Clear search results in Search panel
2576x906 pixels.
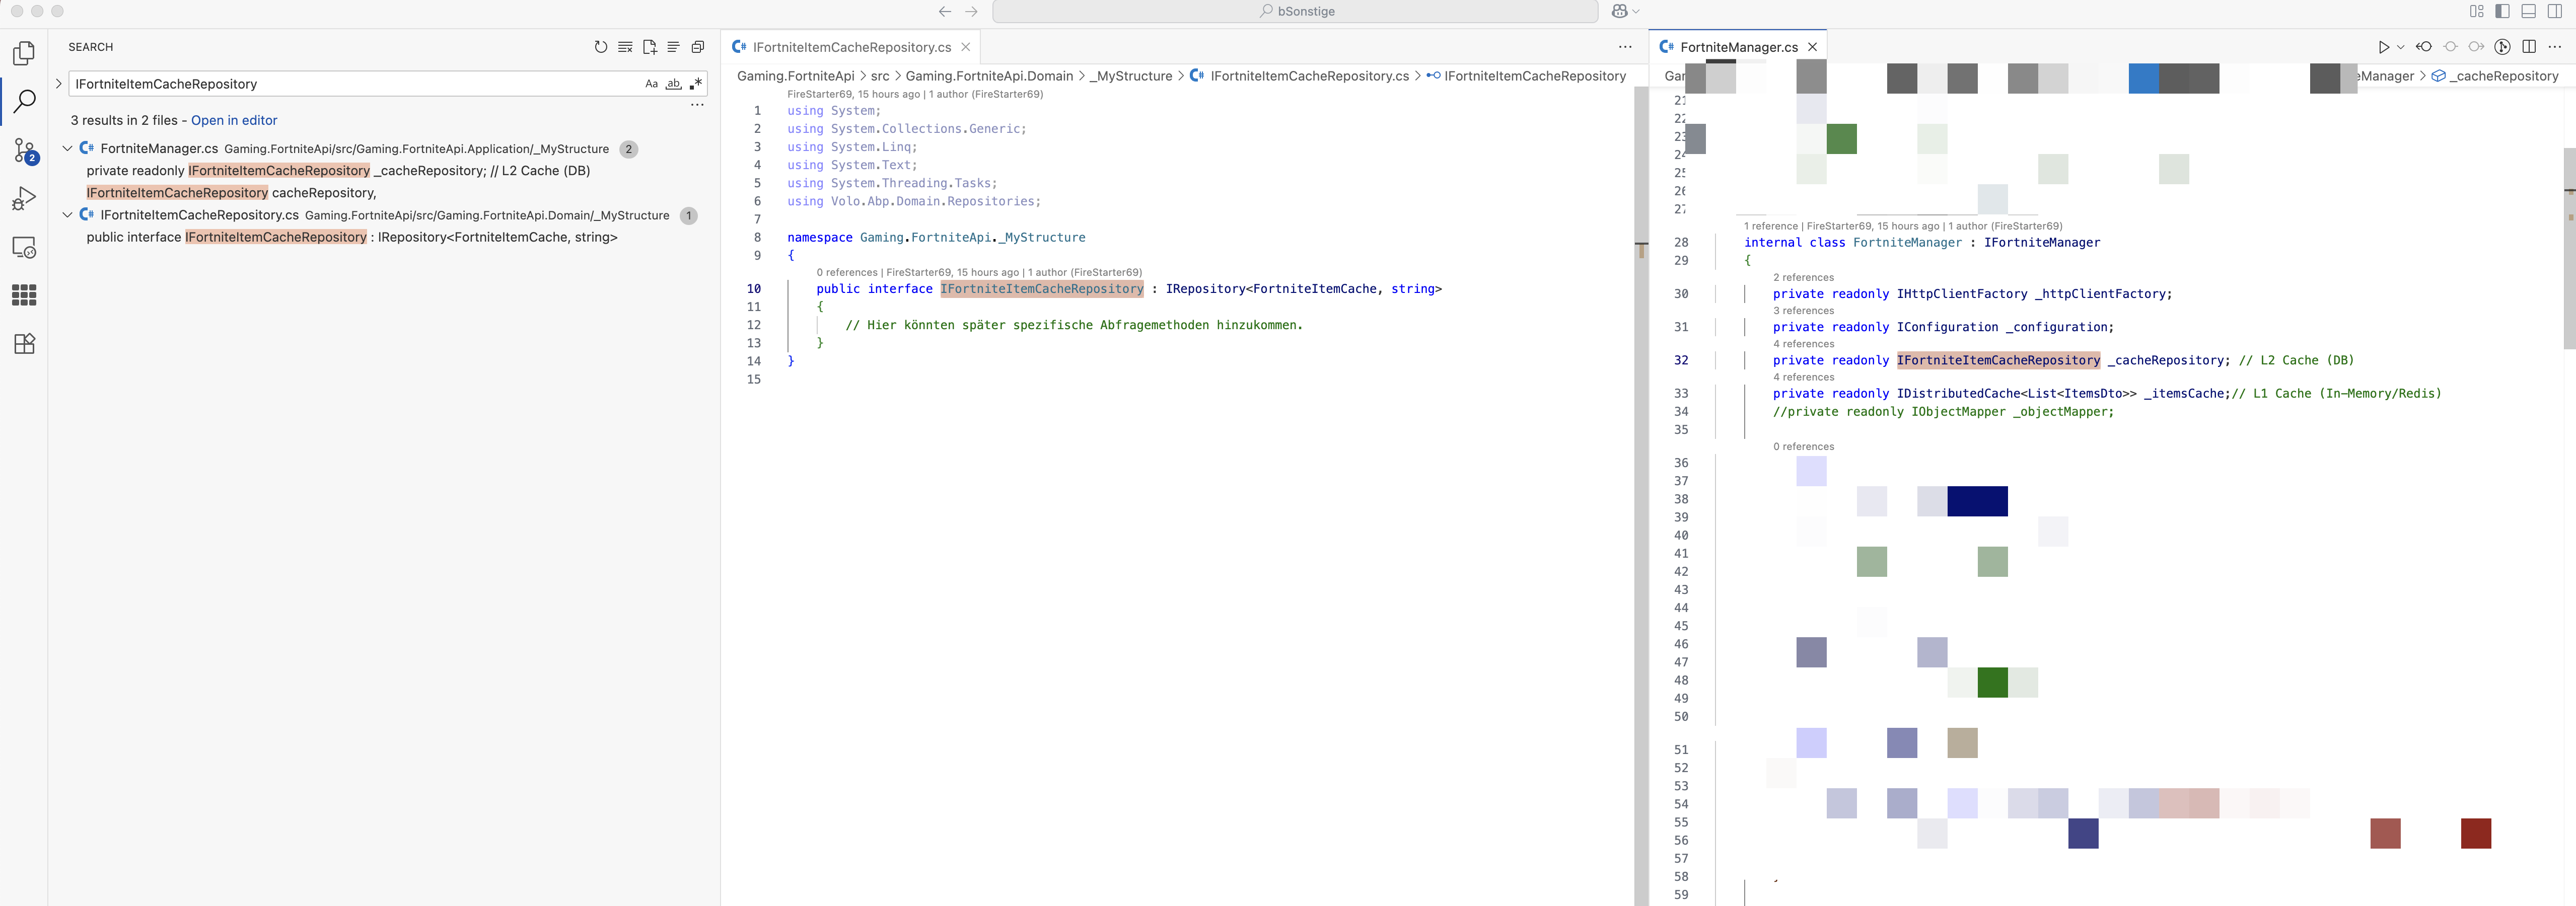[625, 47]
